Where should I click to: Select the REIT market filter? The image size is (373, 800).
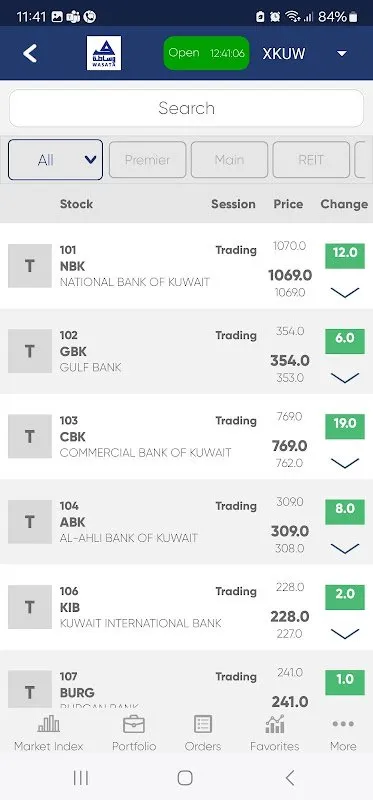[x=311, y=160]
